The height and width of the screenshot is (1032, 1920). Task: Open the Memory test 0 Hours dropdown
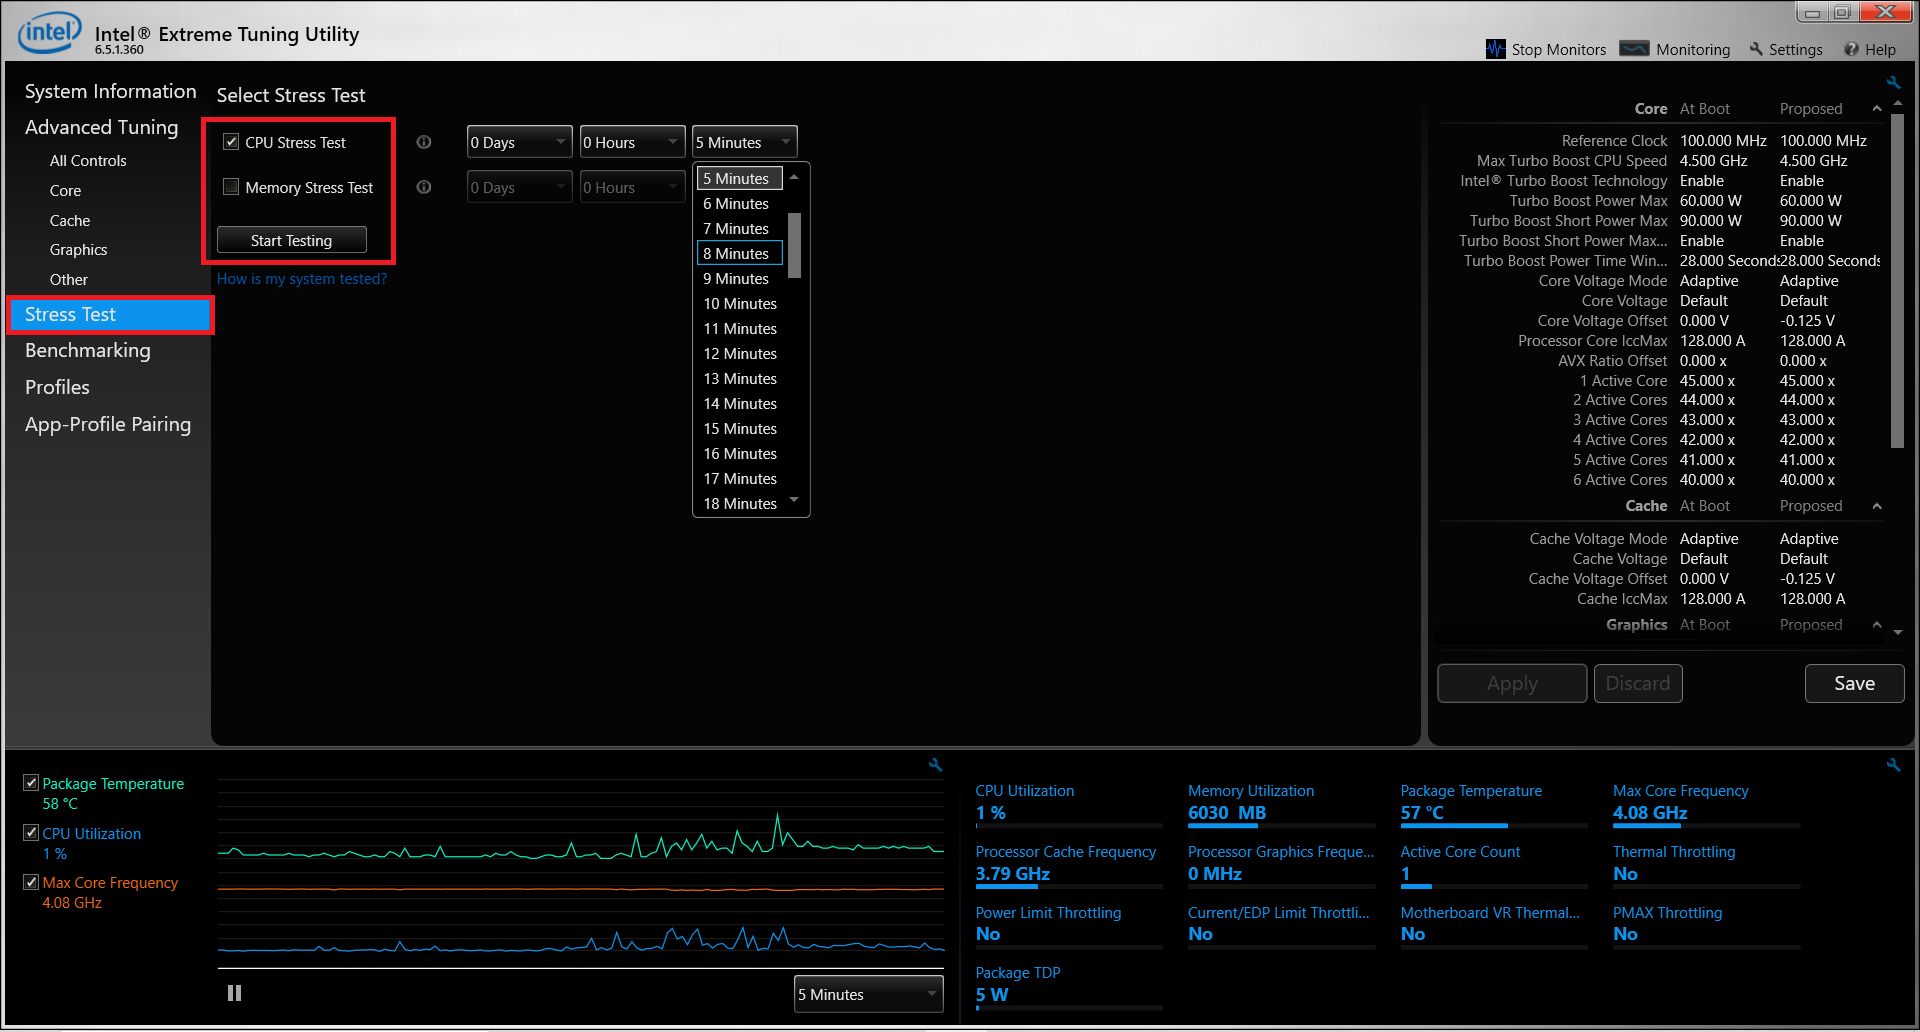pos(632,187)
